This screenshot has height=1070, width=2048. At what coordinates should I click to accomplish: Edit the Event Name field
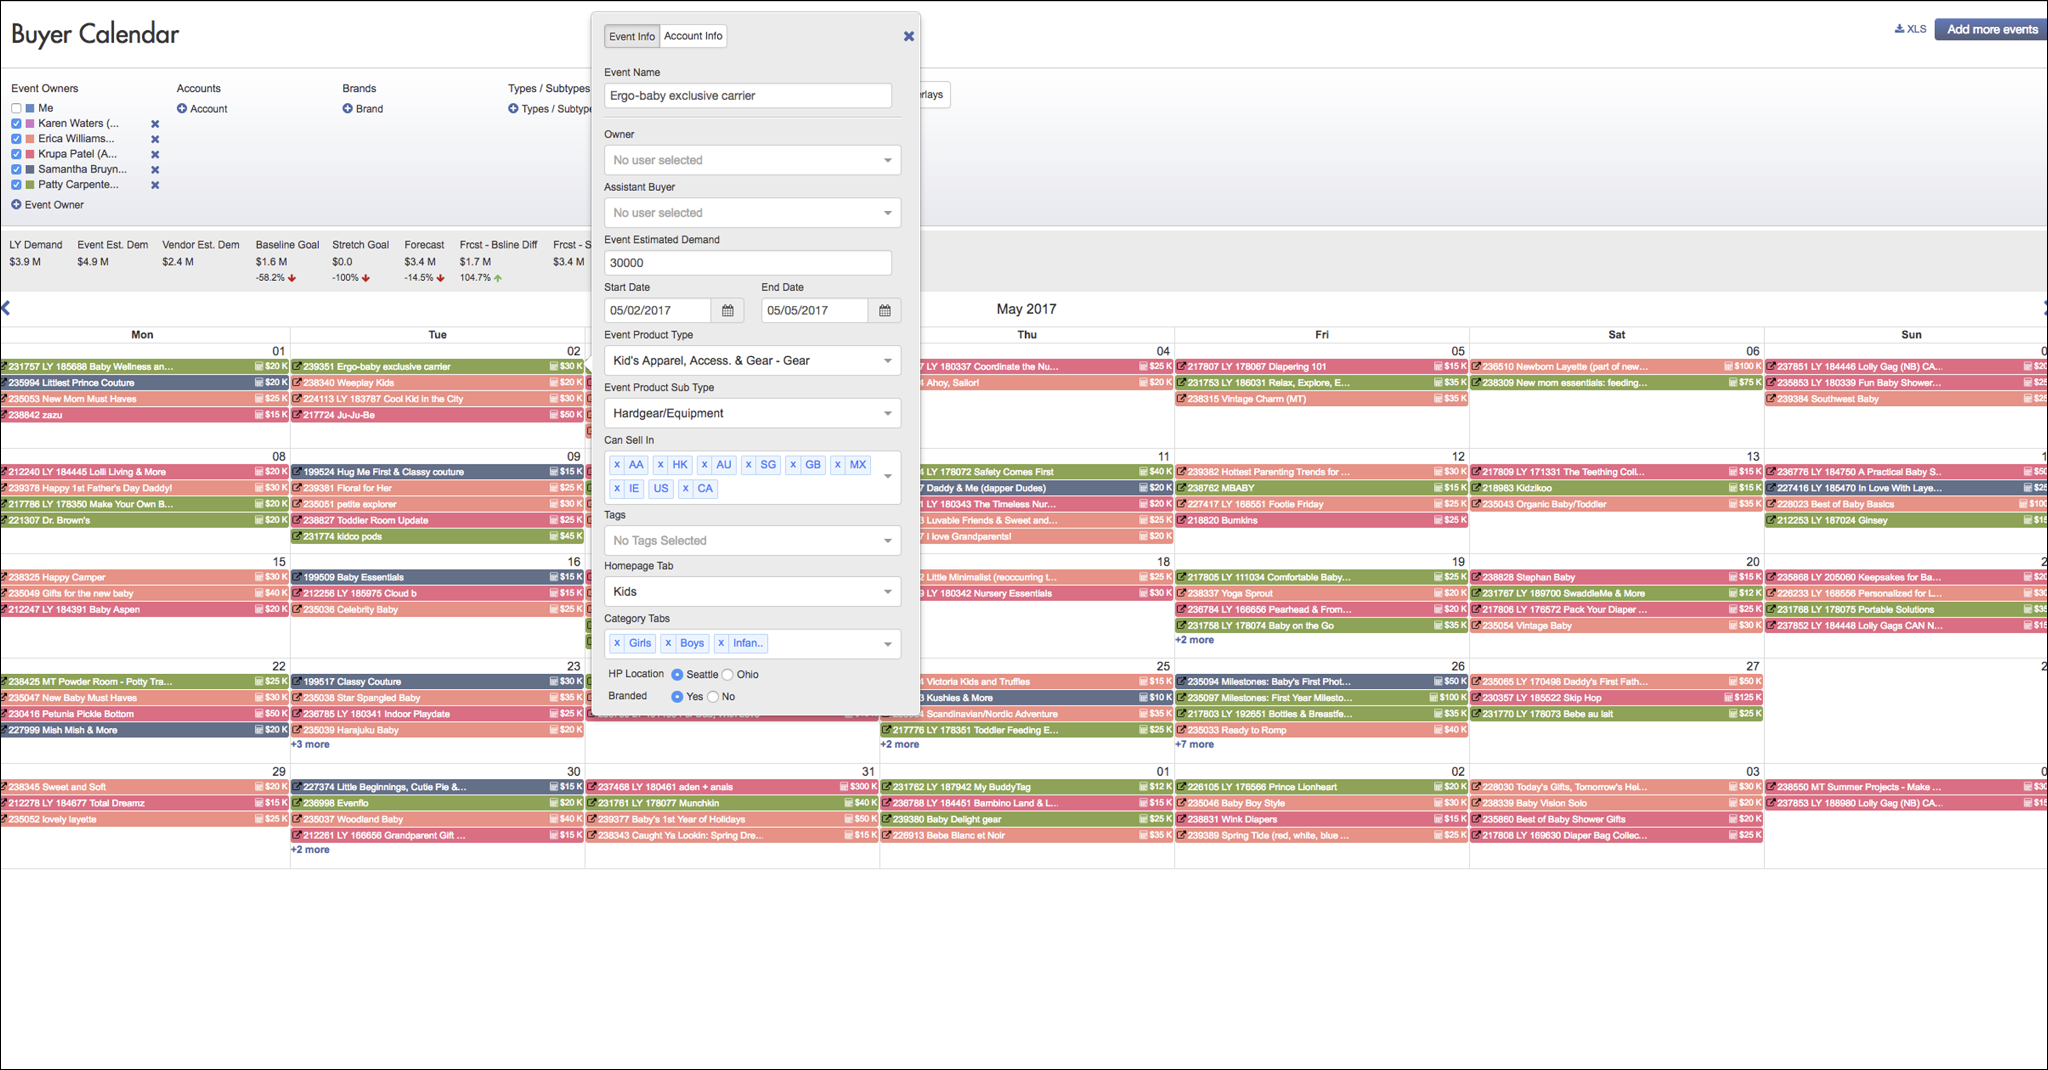click(x=747, y=96)
